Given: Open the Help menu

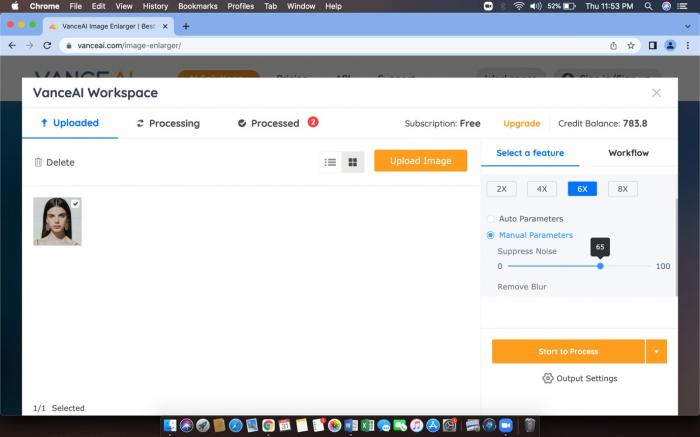Looking at the screenshot, I should [333, 6].
